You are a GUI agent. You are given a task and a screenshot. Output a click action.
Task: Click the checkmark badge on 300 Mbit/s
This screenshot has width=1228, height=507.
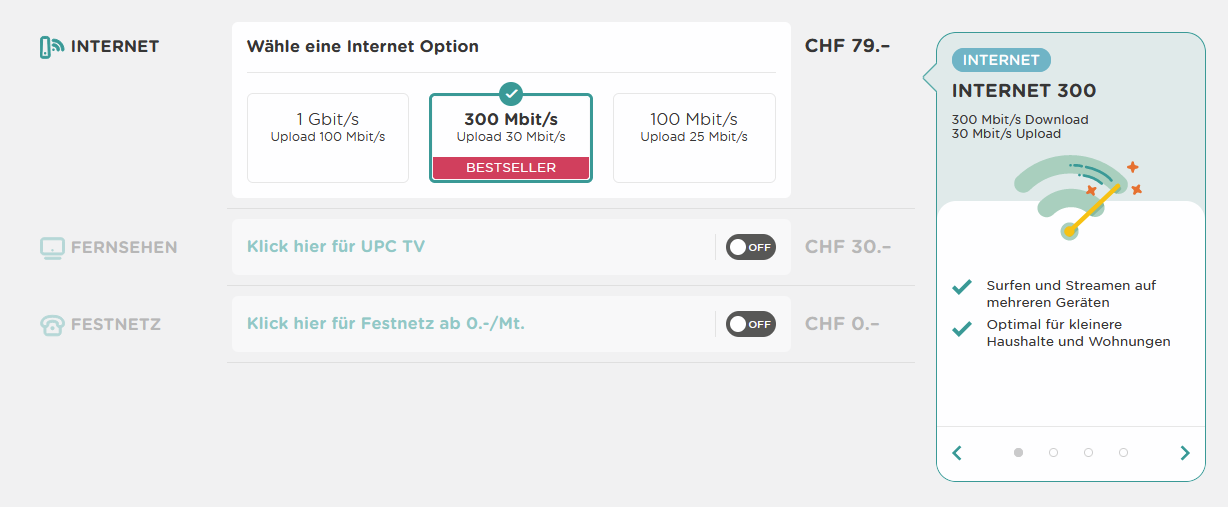(x=511, y=94)
